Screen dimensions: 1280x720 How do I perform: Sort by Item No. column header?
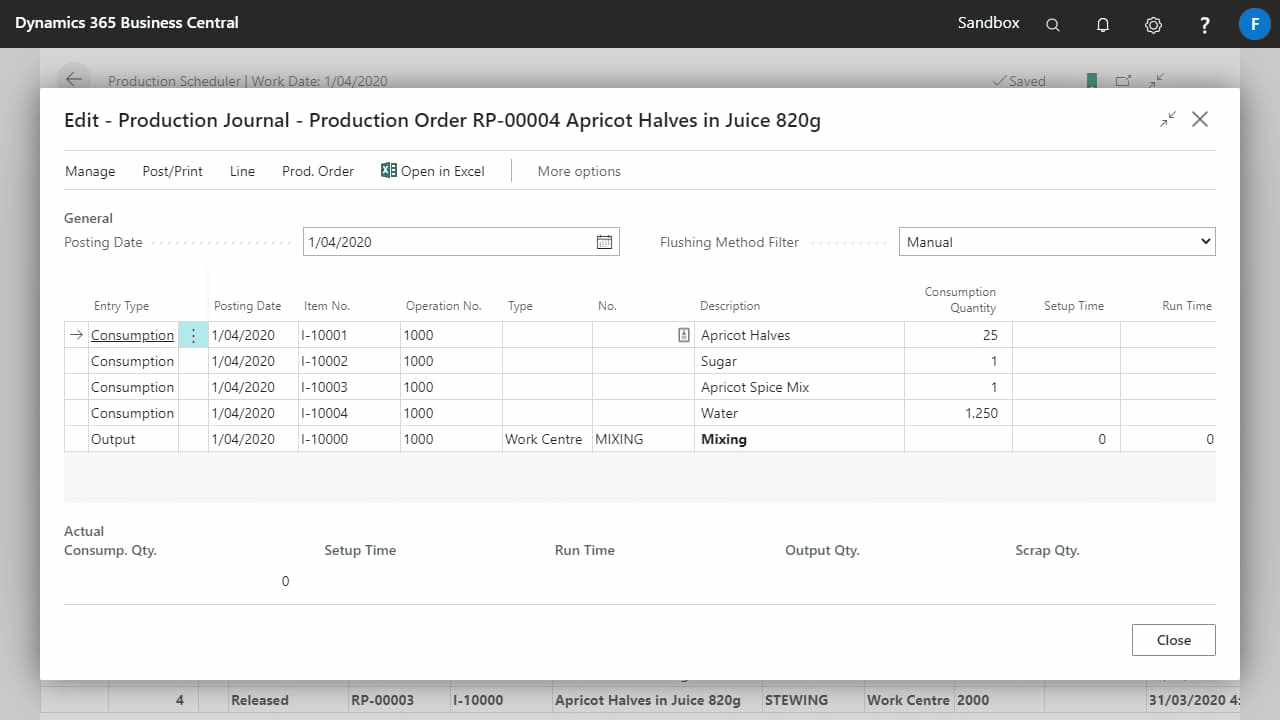(326, 306)
